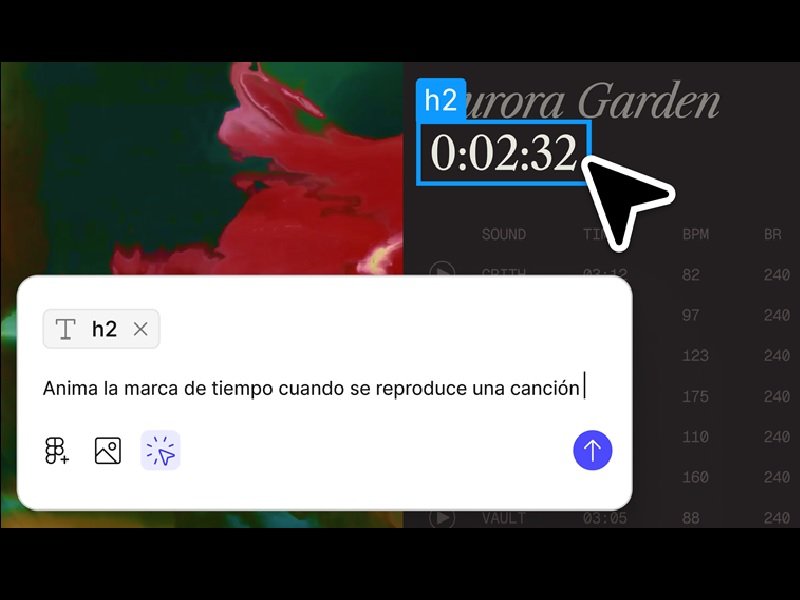Click the Figma import icon
Screen dimensions: 800x600
(57, 451)
